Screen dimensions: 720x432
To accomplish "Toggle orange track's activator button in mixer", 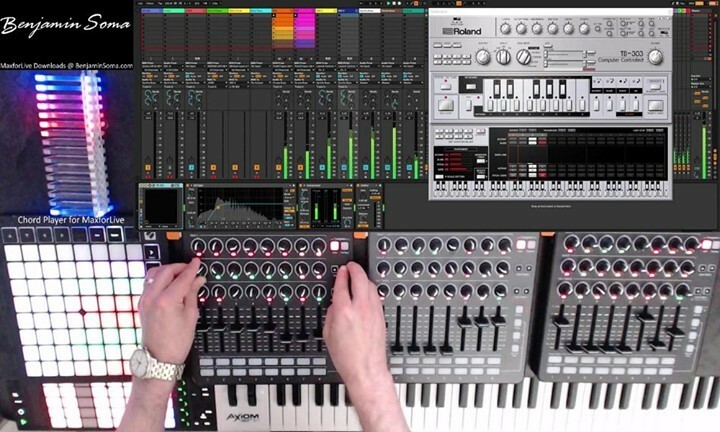I will click(x=279, y=168).
